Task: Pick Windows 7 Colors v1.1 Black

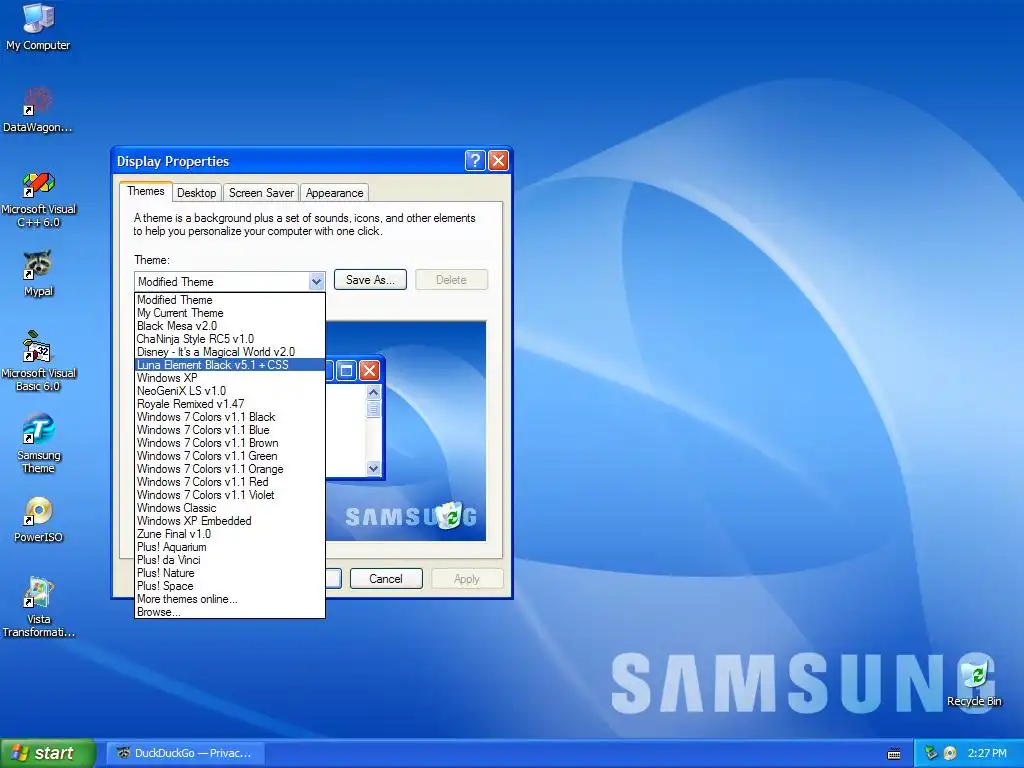Action: 230,417
